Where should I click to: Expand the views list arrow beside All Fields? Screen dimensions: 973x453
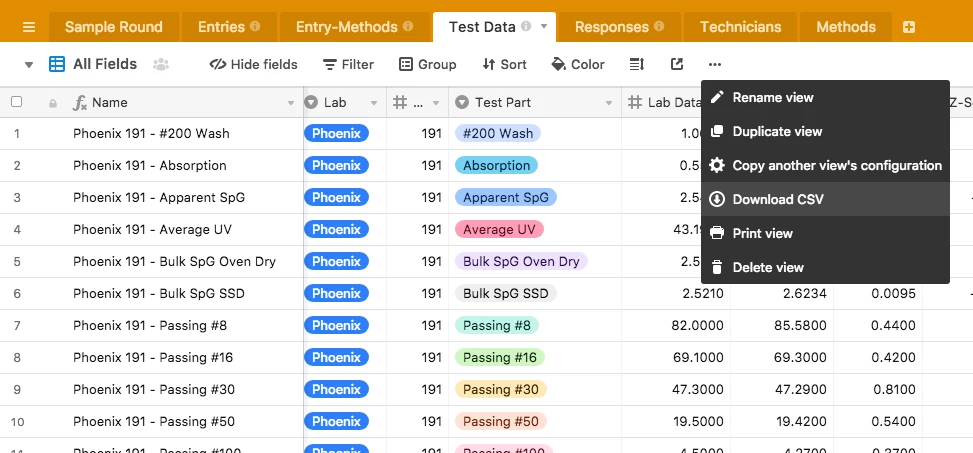[29, 65]
